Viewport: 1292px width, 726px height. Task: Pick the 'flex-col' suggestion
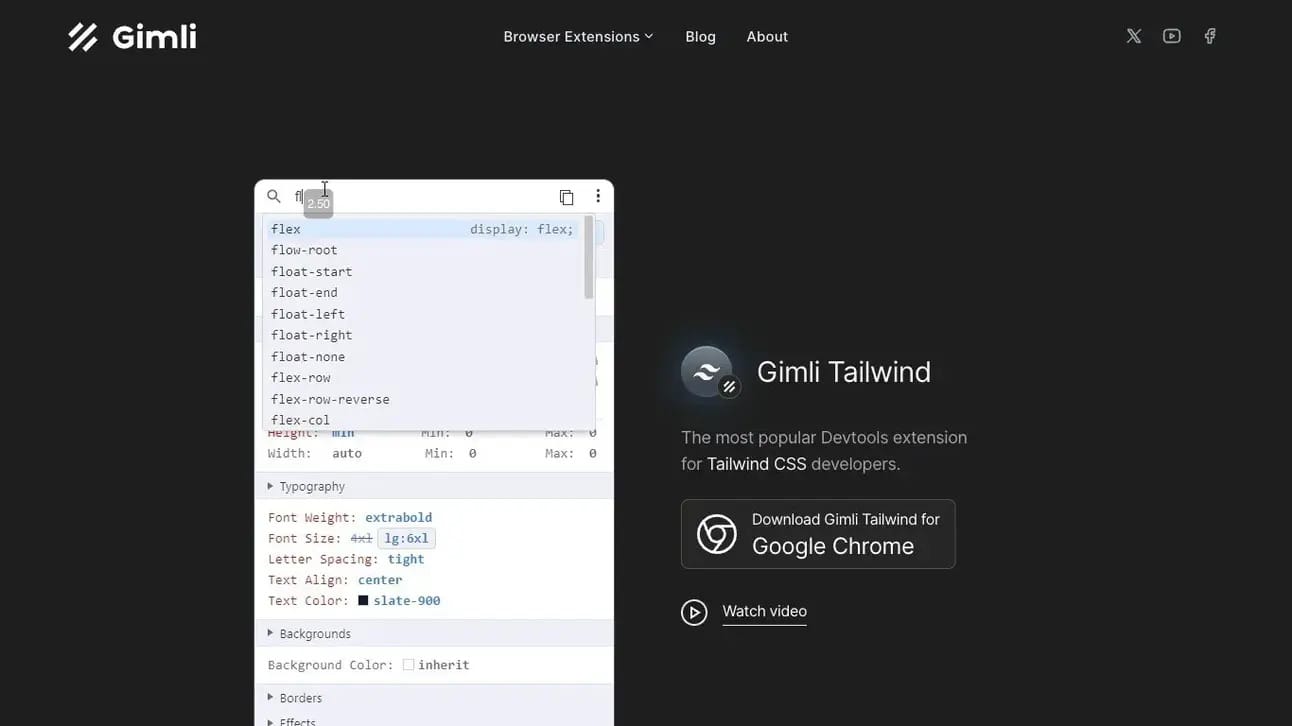pyautogui.click(x=423, y=420)
